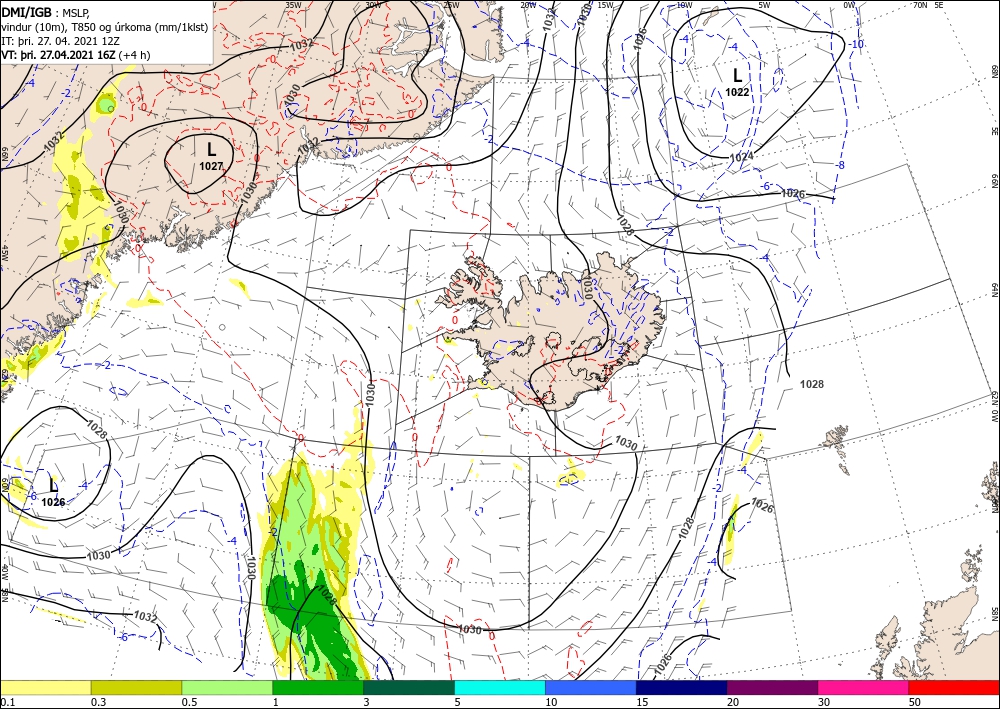Click the 35W longitude label
This screenshot has width=1000, height=709.
(293, 5)
